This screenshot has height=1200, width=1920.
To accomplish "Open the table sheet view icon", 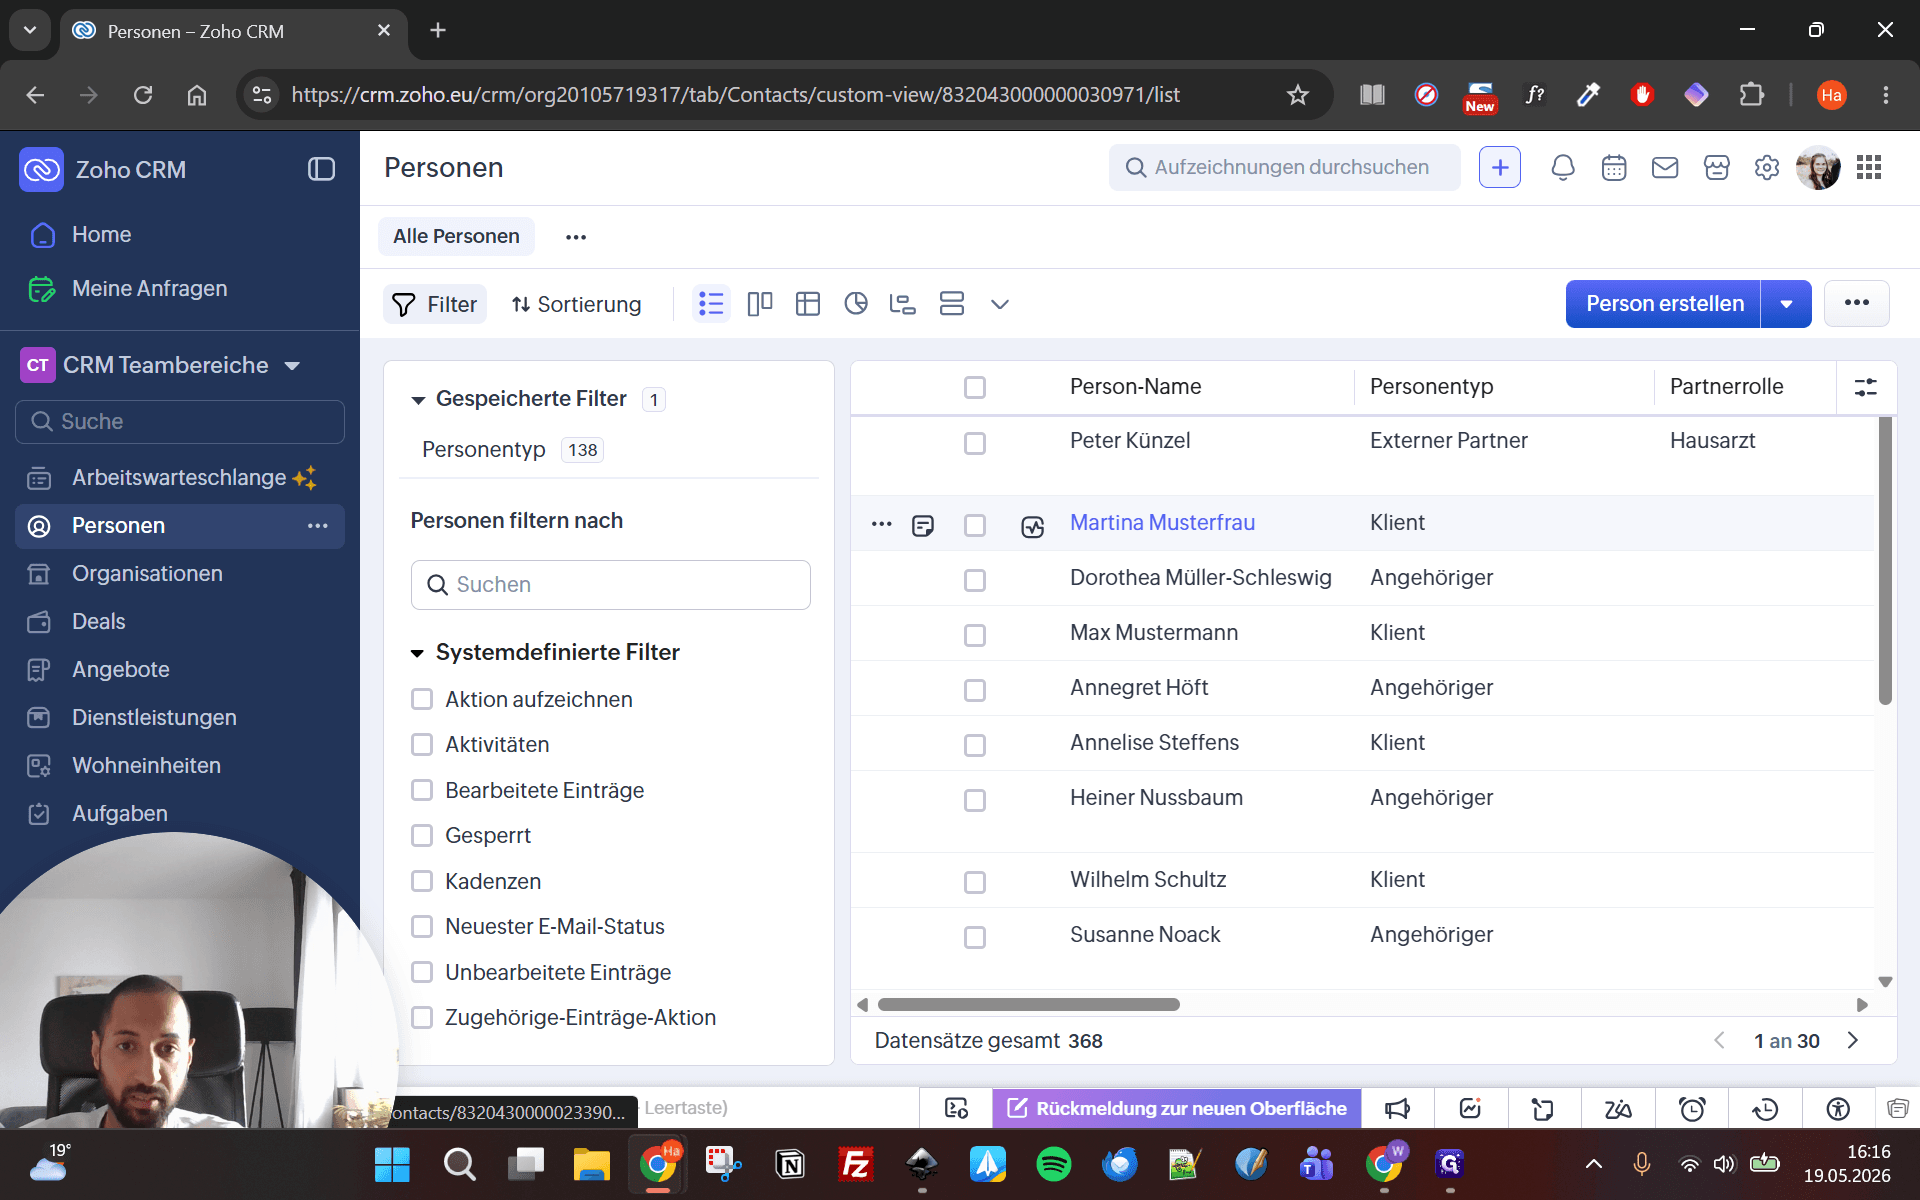I will (808, 304).
